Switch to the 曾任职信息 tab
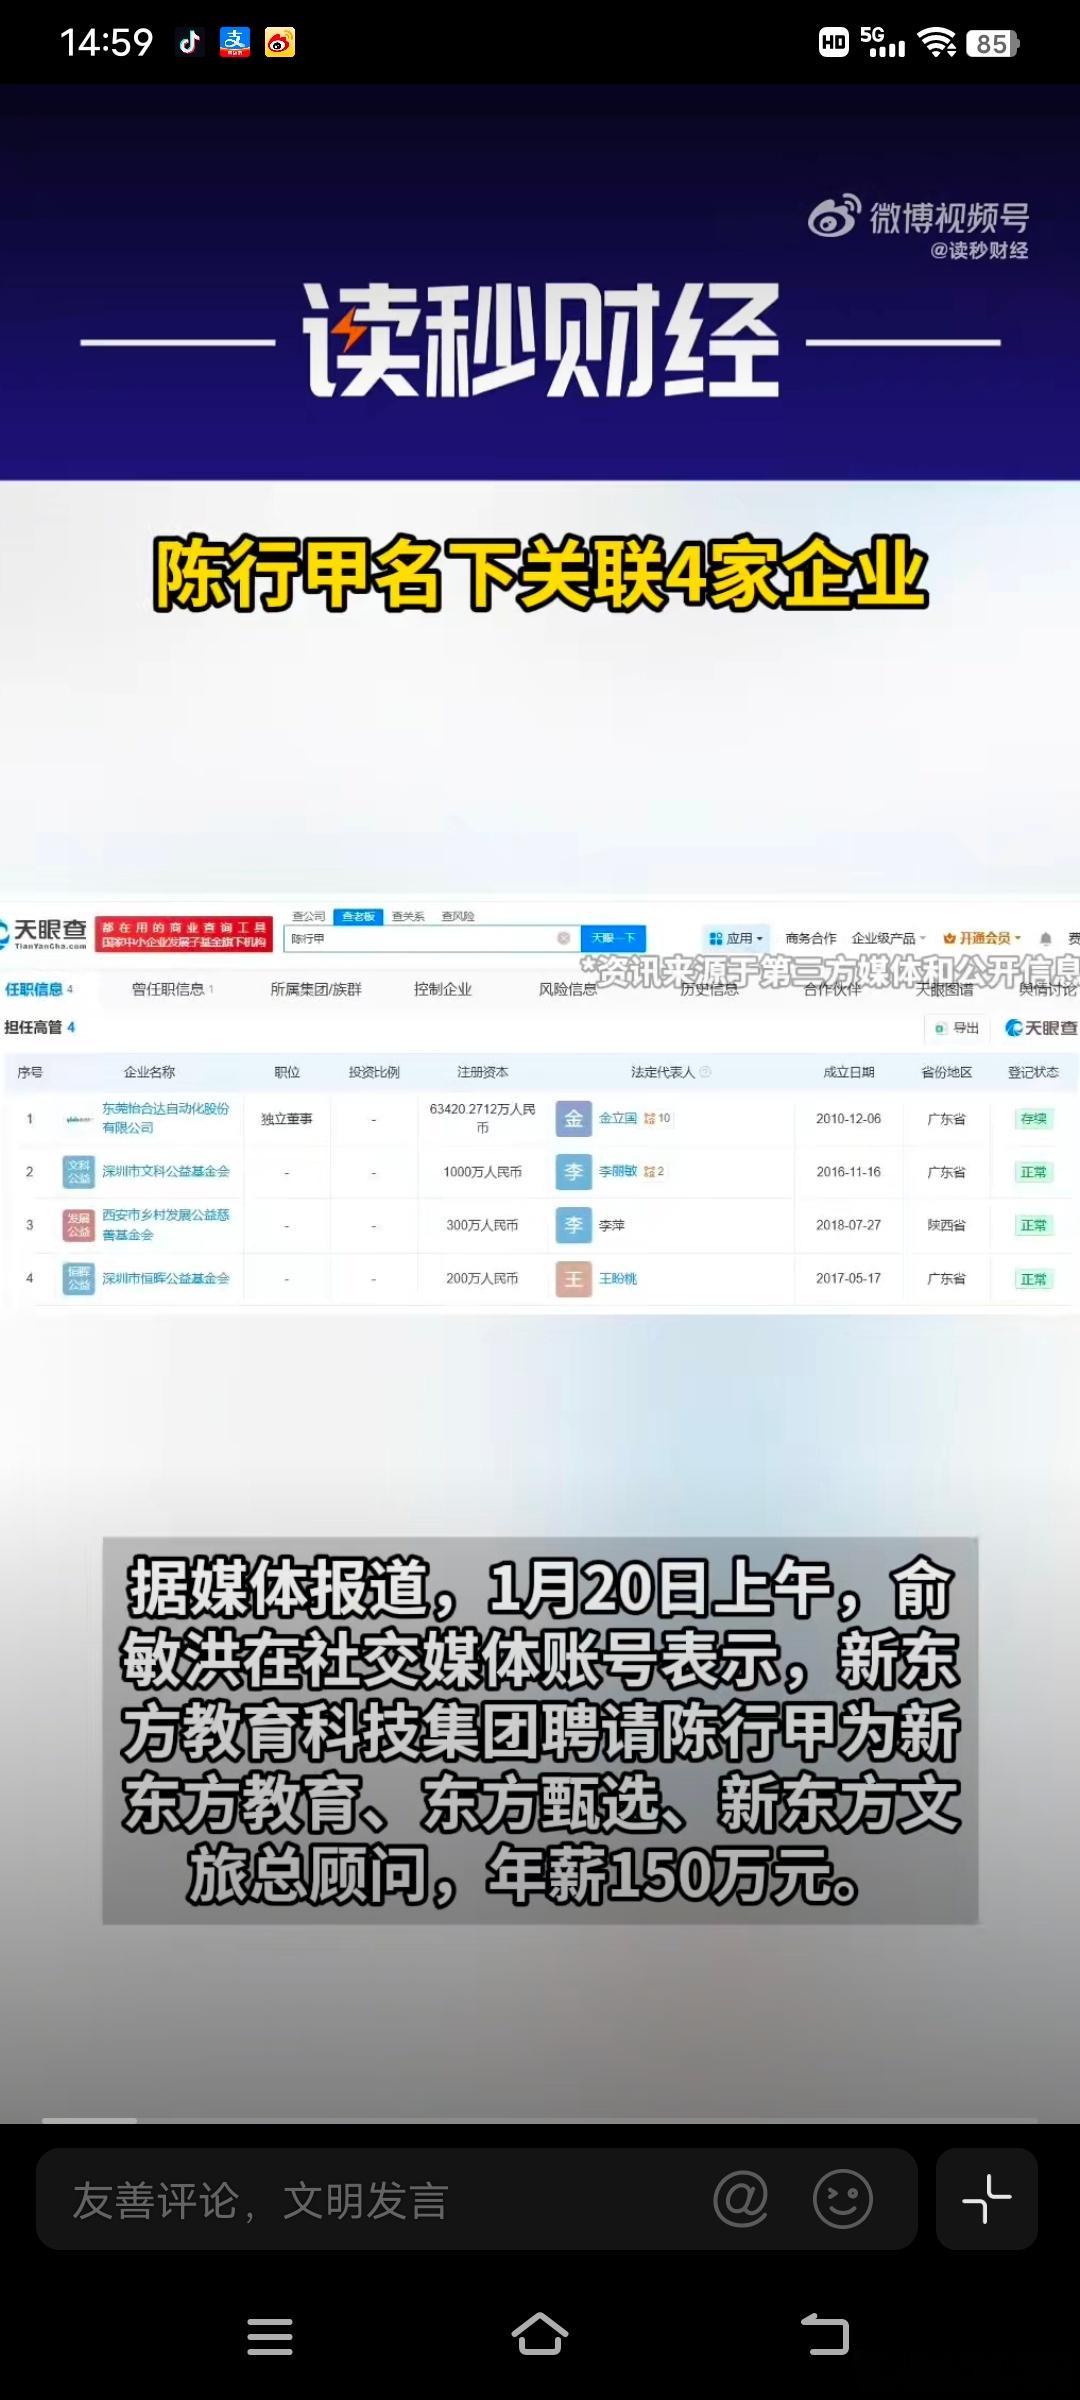Screen dimensions: 1080x2400 (x=172, y=989)
